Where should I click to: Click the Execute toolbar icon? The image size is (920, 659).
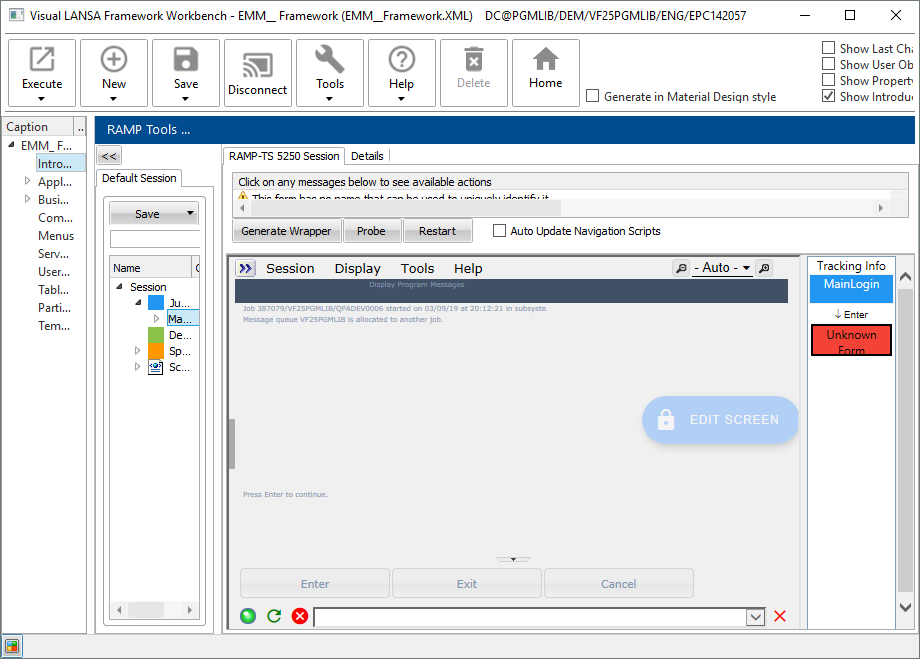pyautogui.click(x=42, y=60)
